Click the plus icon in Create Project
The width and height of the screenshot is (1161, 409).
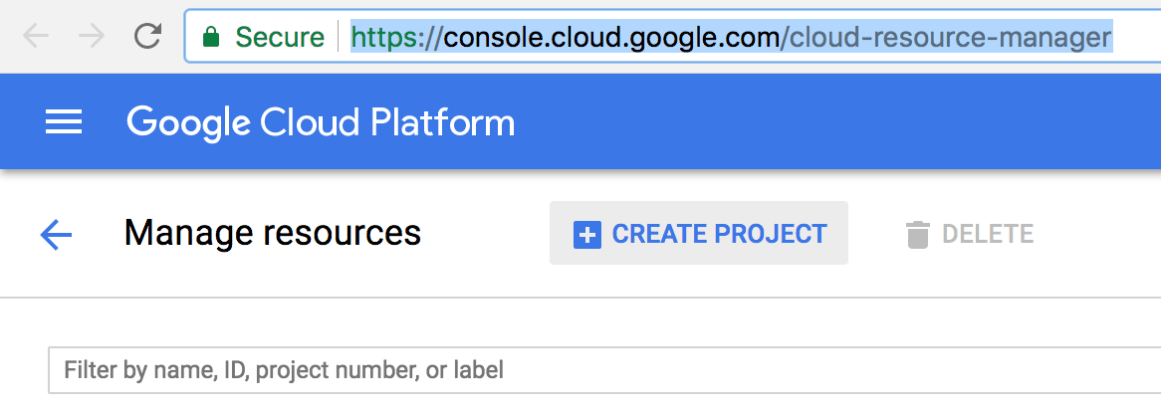tap(586, 235)
